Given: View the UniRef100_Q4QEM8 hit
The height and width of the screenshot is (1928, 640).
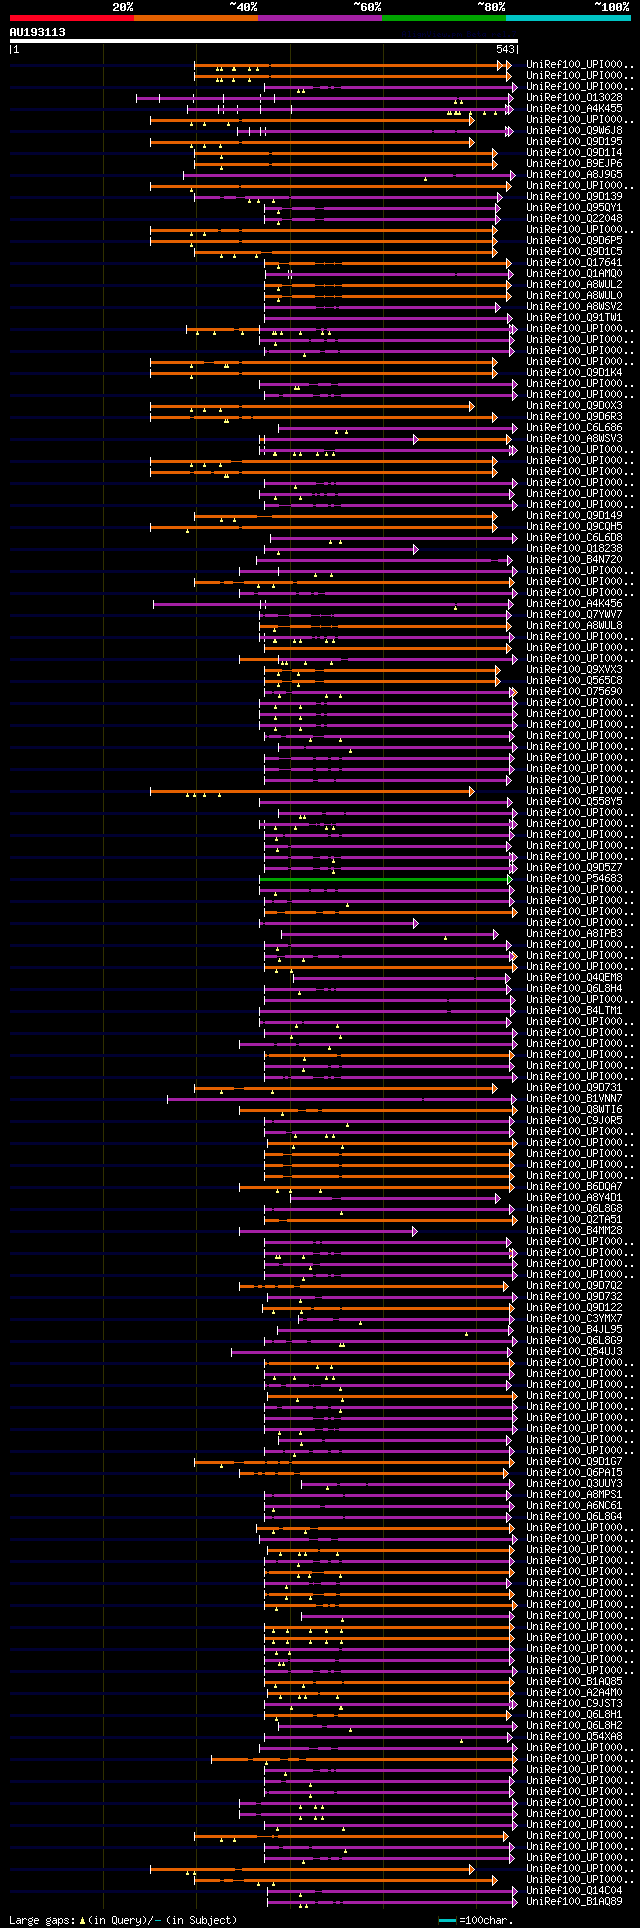Looking at the screenshot, I should tap(574, 977).
